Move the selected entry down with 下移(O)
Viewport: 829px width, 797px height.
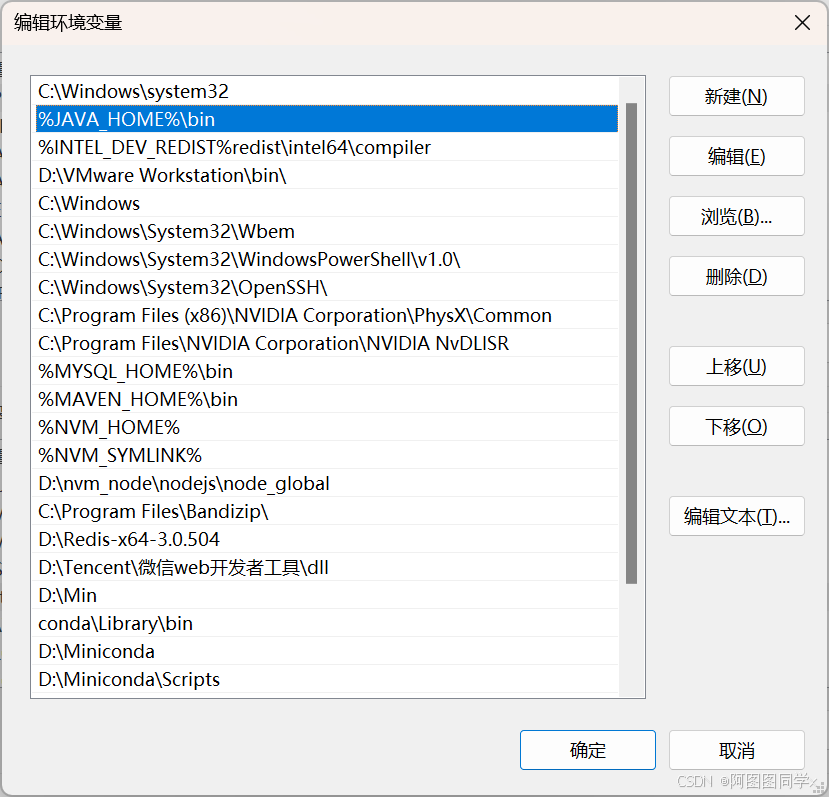pos(736,426)
